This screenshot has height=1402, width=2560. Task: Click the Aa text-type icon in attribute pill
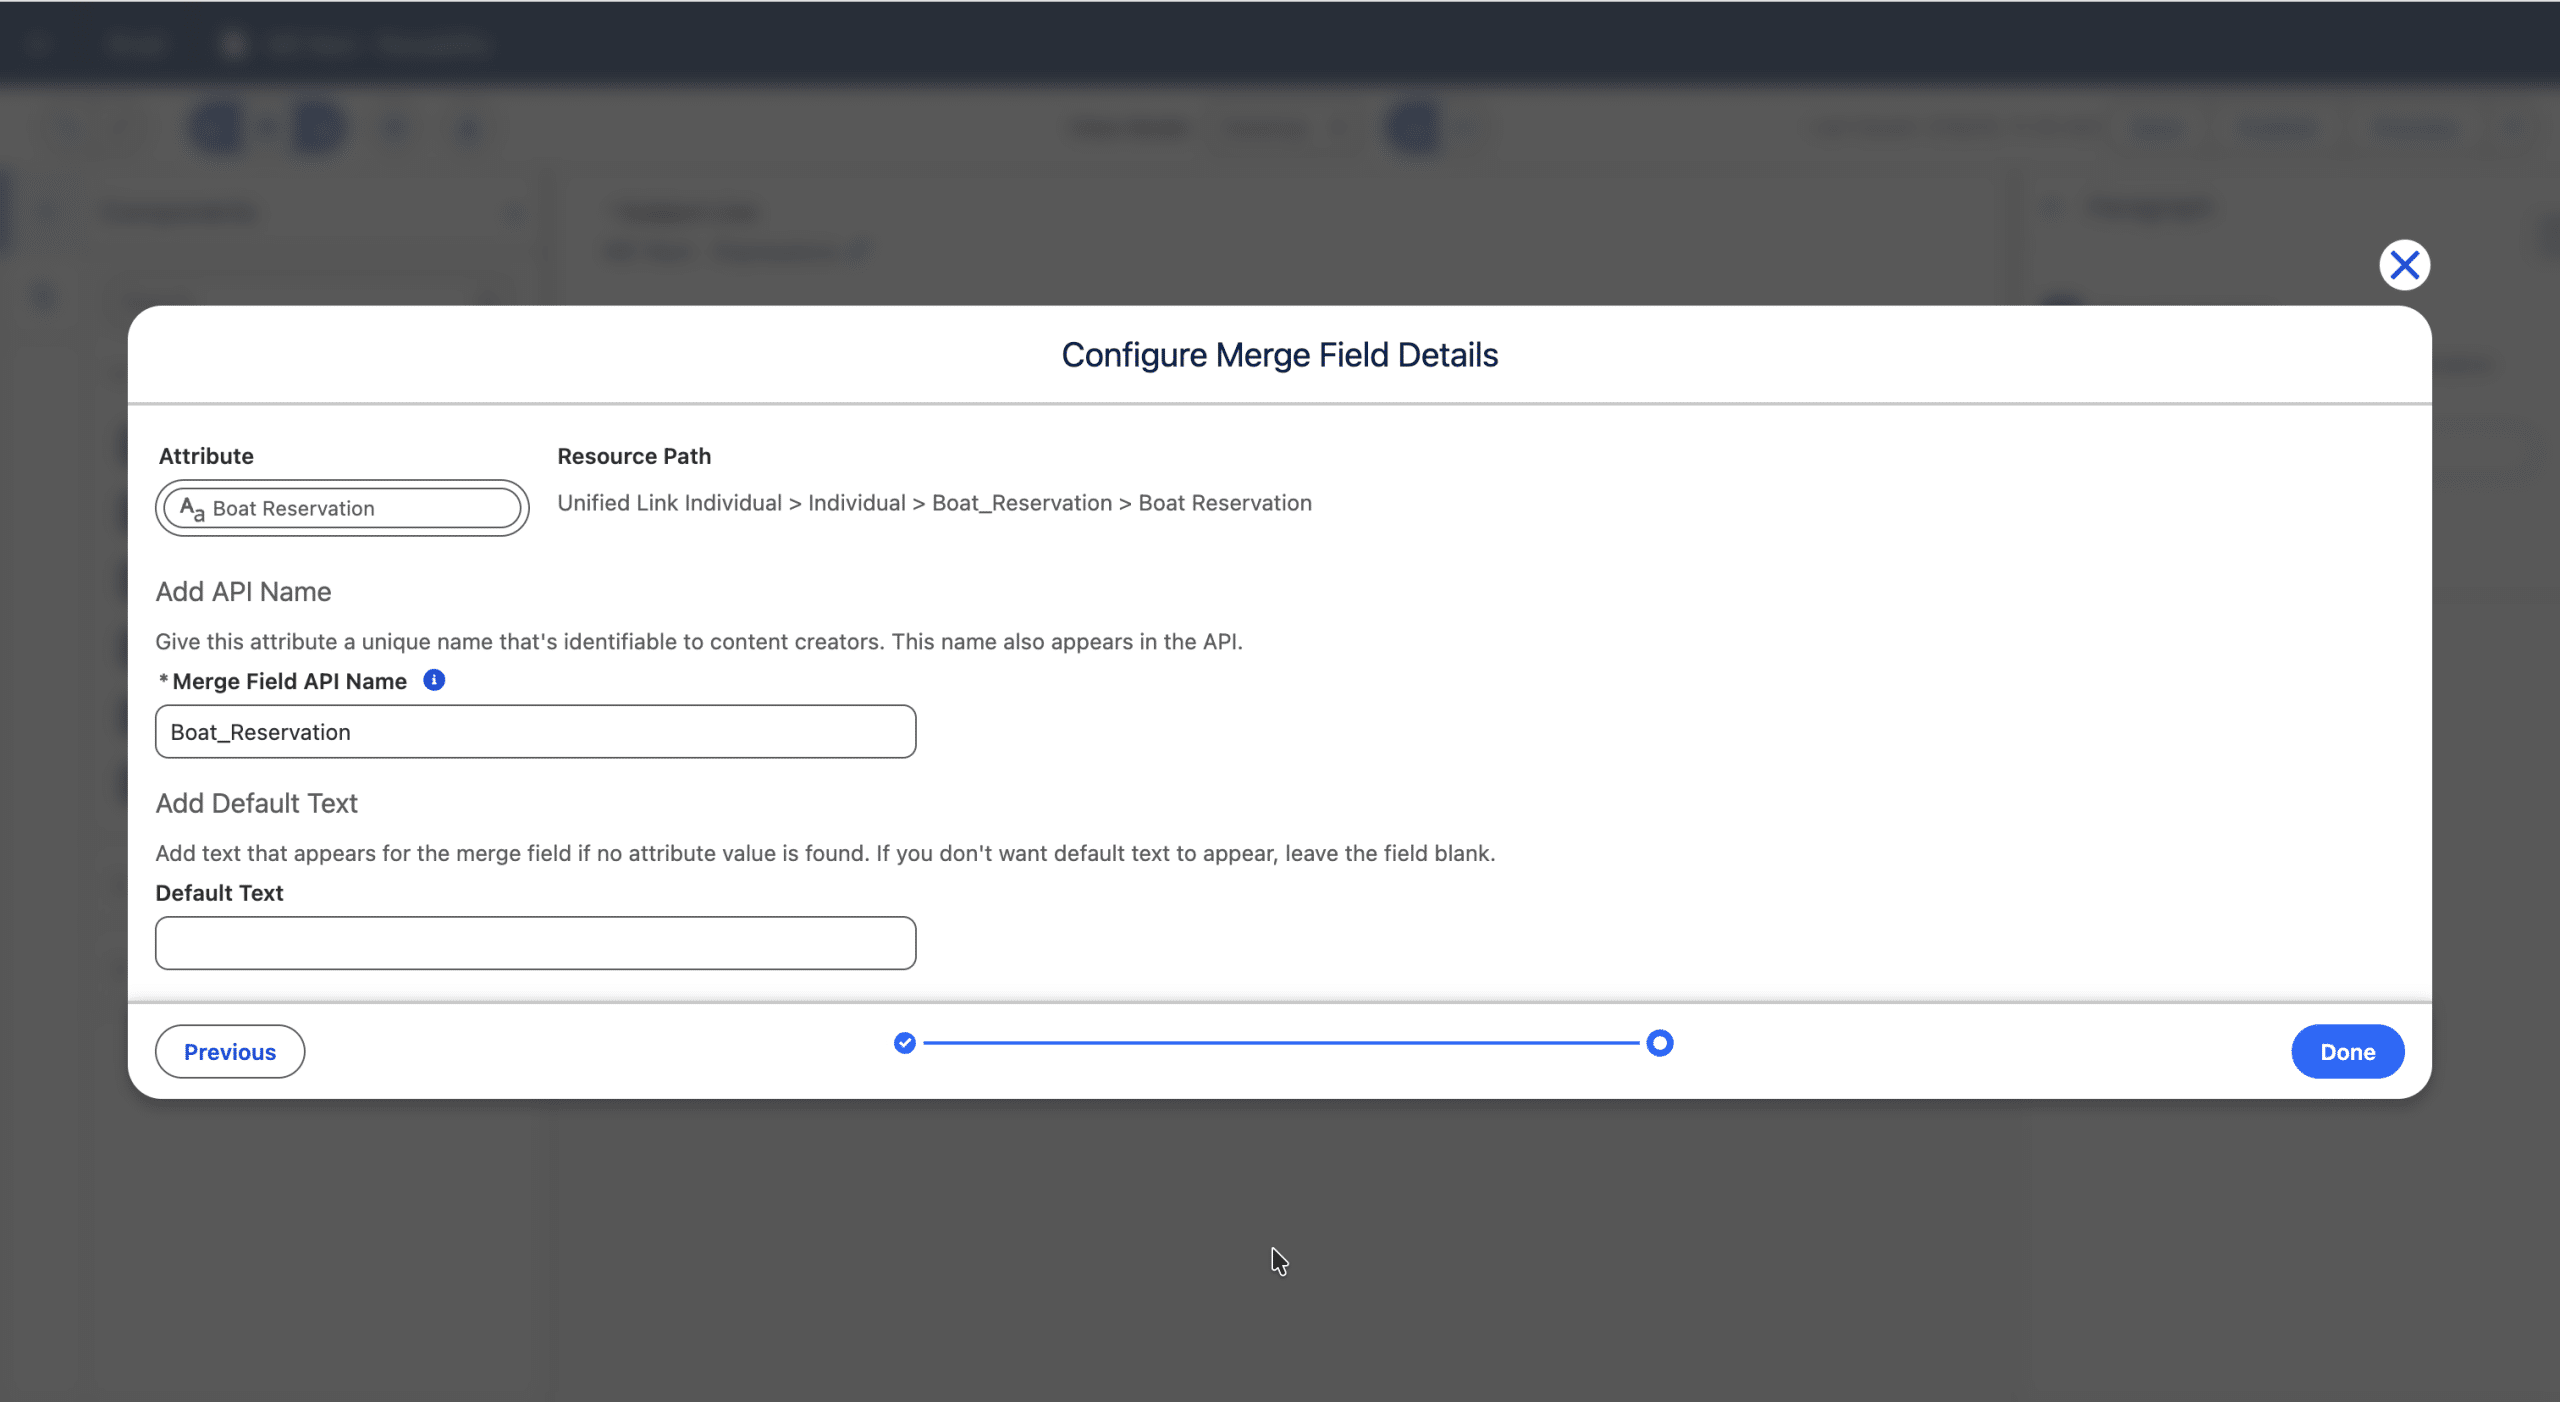click(192, 509)
